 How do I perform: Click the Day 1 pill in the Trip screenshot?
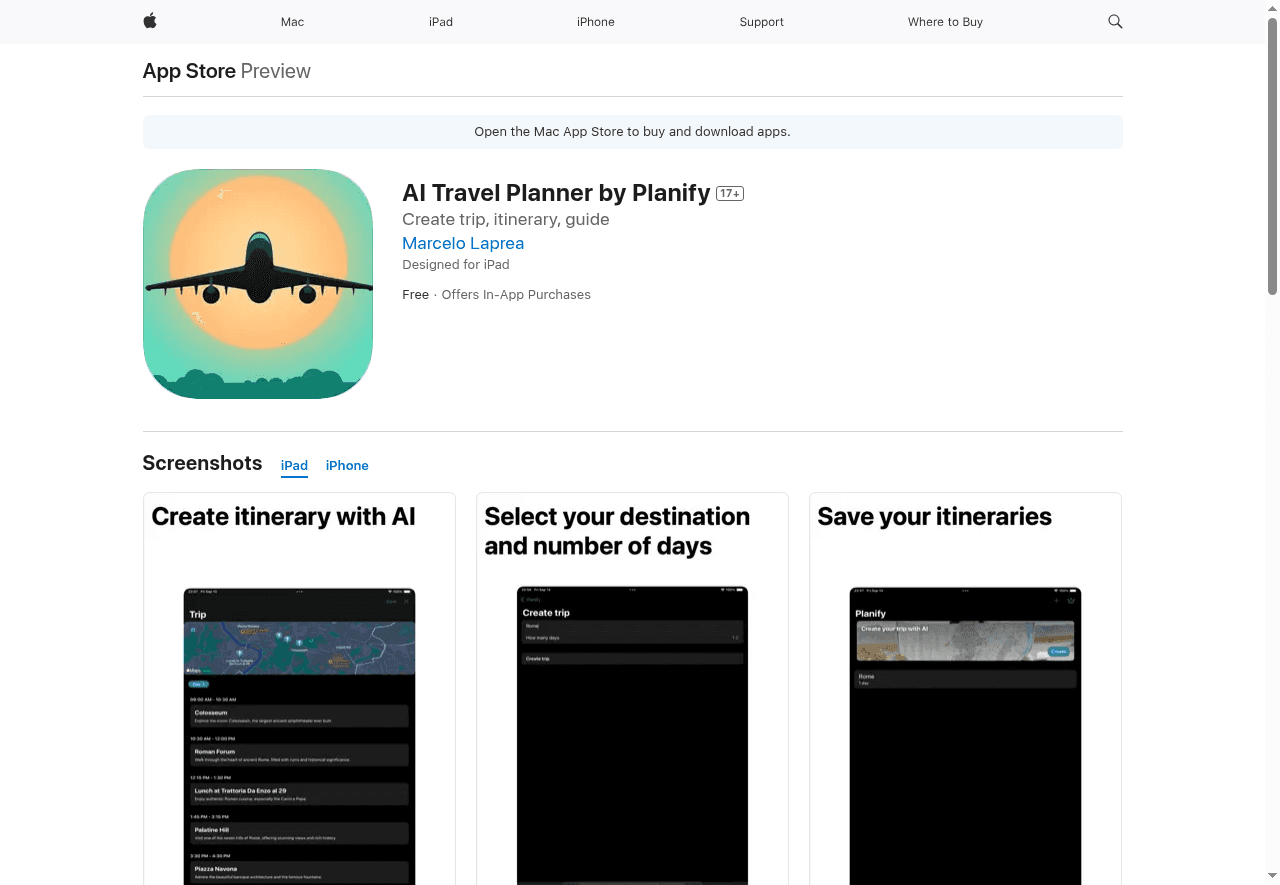(199, 684)
